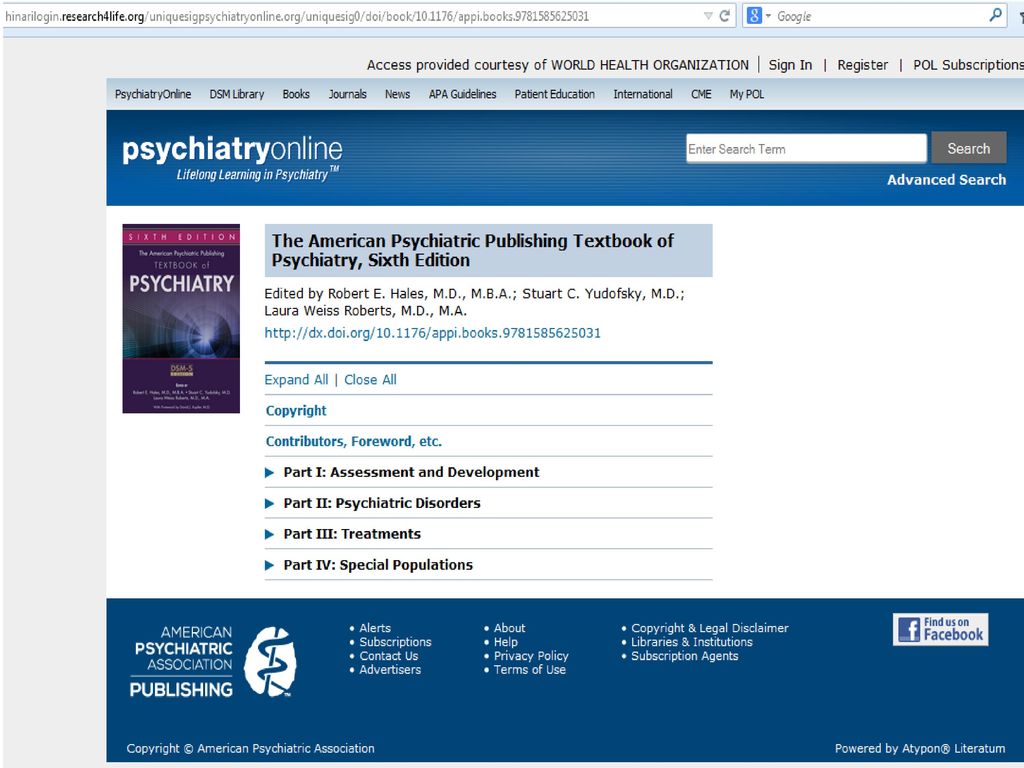Expand Part IV triangle arrow

[269, 565]
